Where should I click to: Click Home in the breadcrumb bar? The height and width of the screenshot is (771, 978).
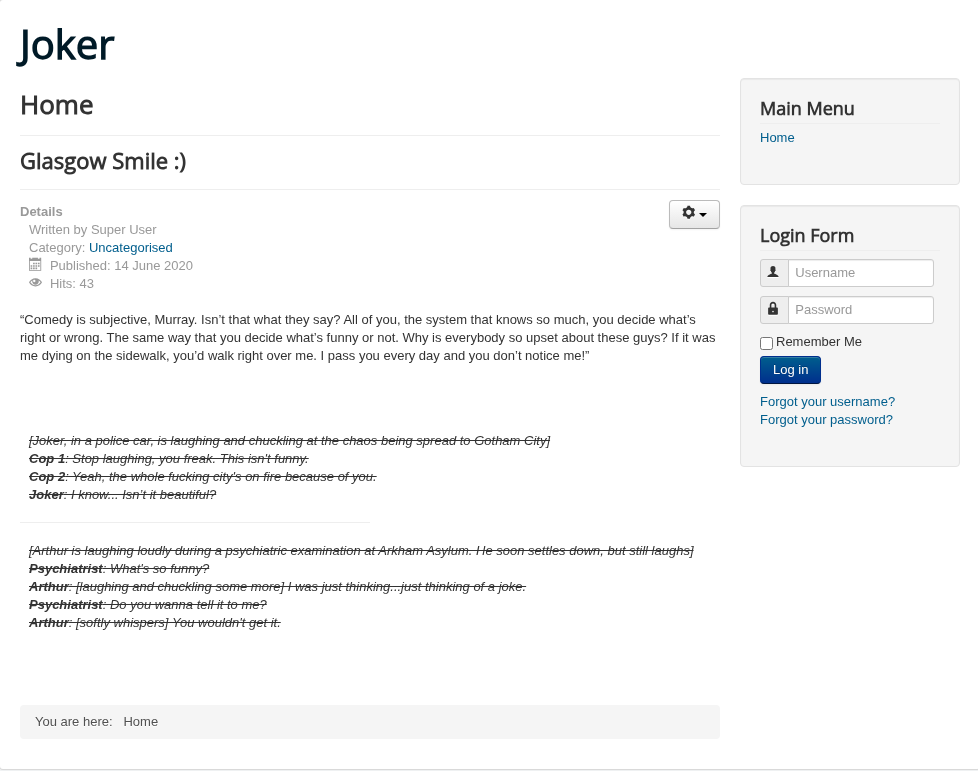coord(140,722)
